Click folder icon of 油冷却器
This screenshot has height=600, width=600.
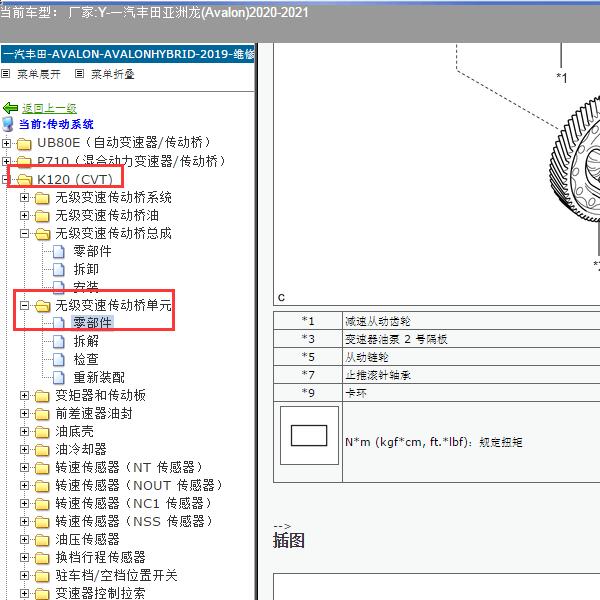tap(42, 450)
